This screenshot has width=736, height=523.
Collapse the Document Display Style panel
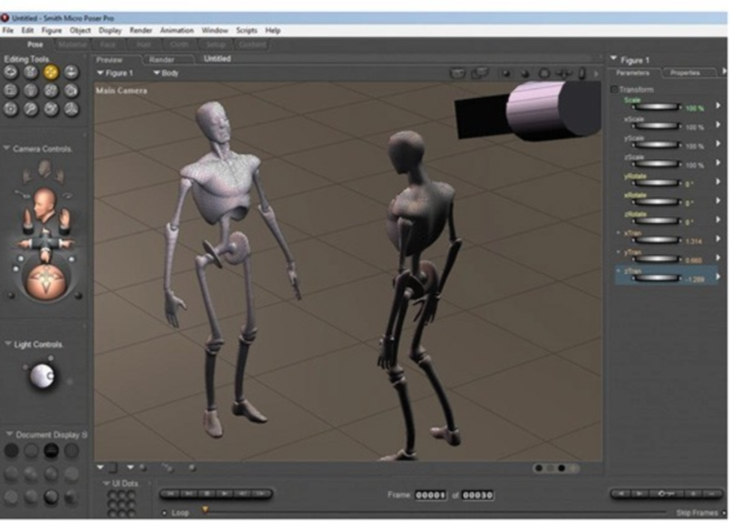pyautogui.click(x=8, y=435)
